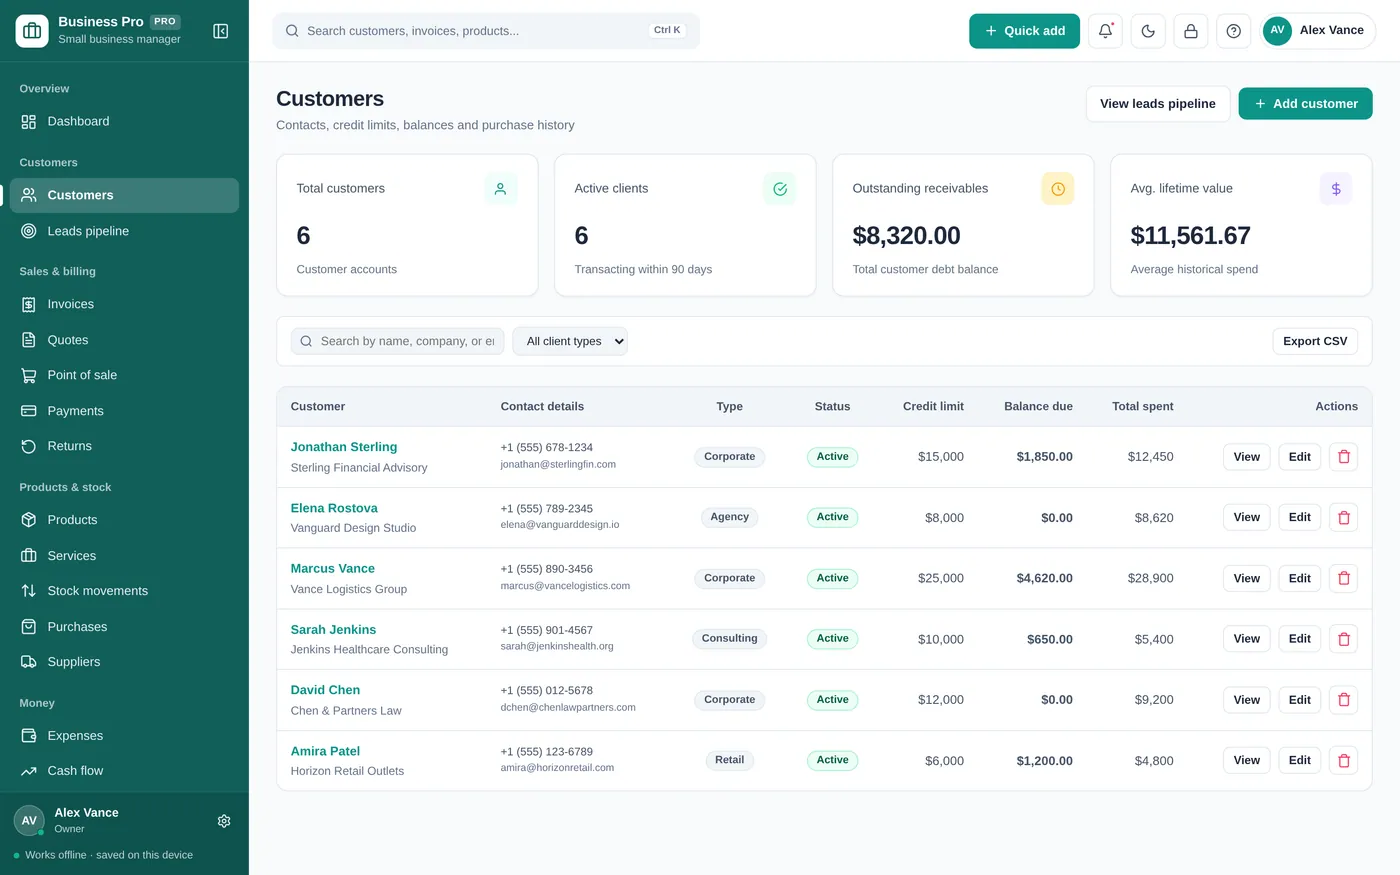Delete Elena Rostova with trash icon

point(1344,518)
